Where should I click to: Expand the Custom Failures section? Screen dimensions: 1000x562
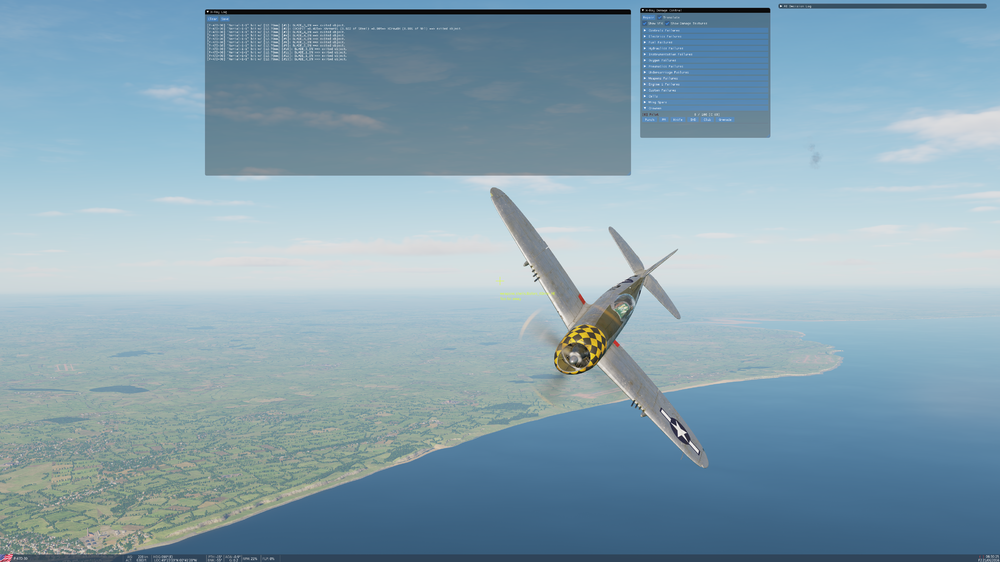(x=705, y=90)
